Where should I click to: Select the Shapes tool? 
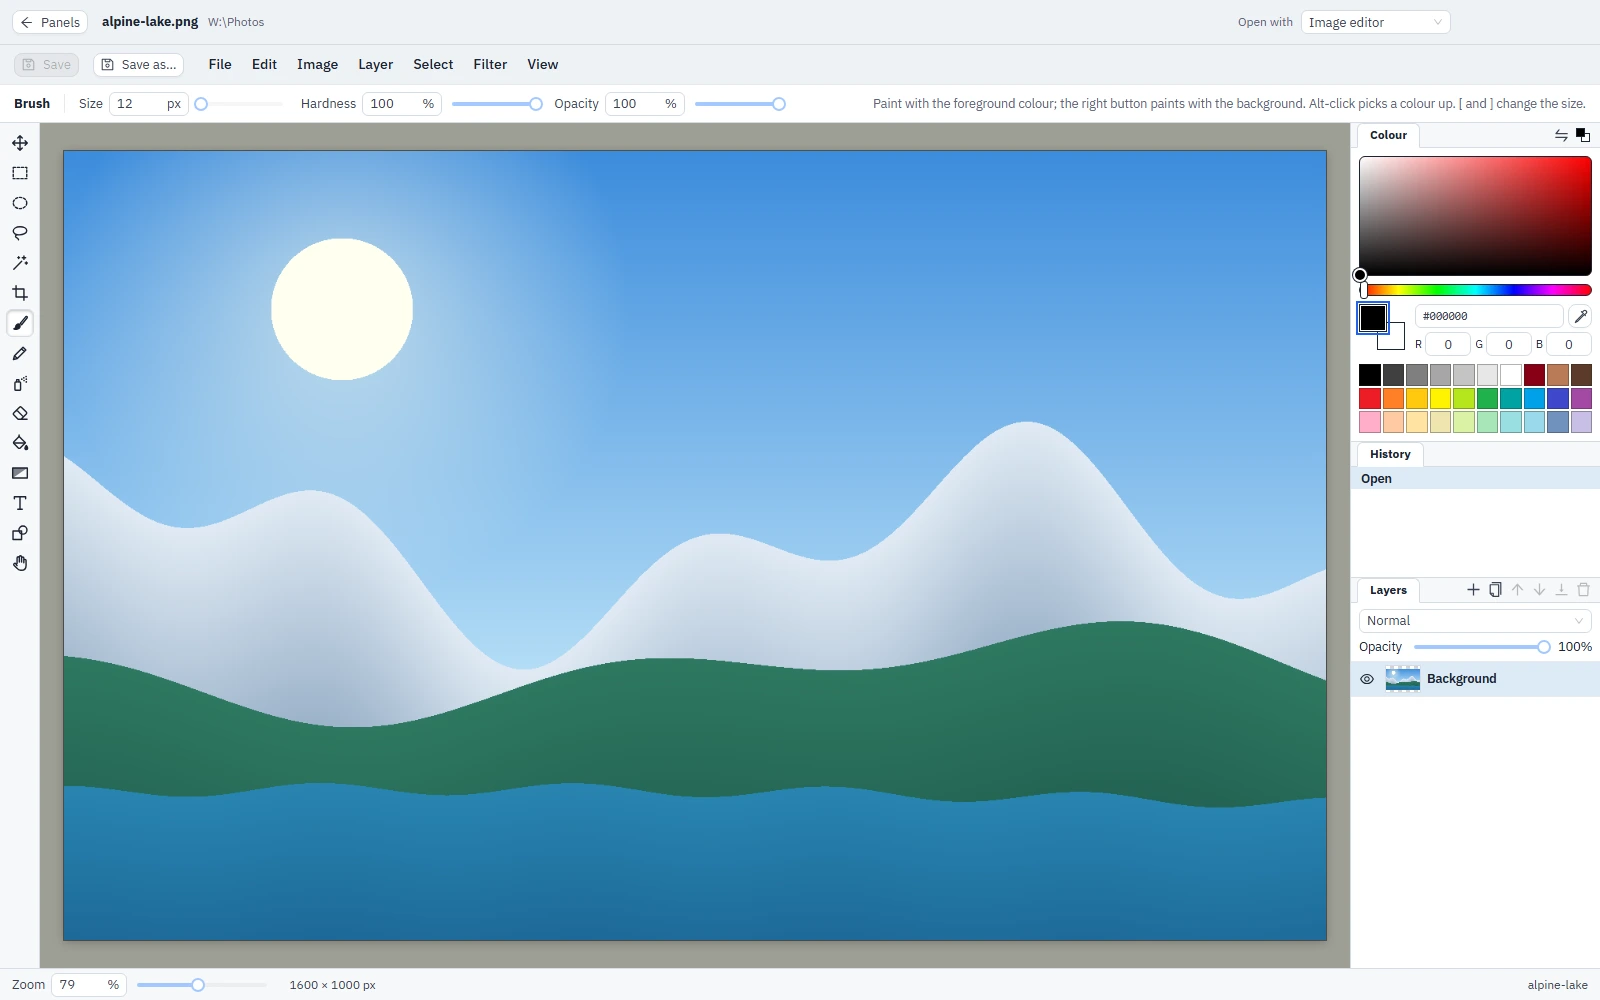[x=20, y=533]
